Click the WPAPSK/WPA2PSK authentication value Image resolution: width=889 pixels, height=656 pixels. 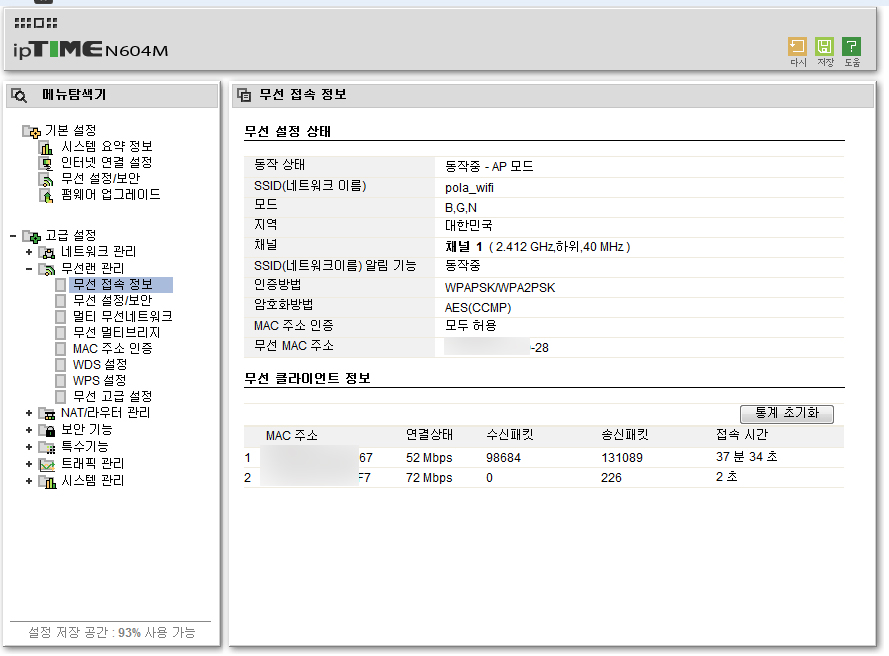point(500,287)
